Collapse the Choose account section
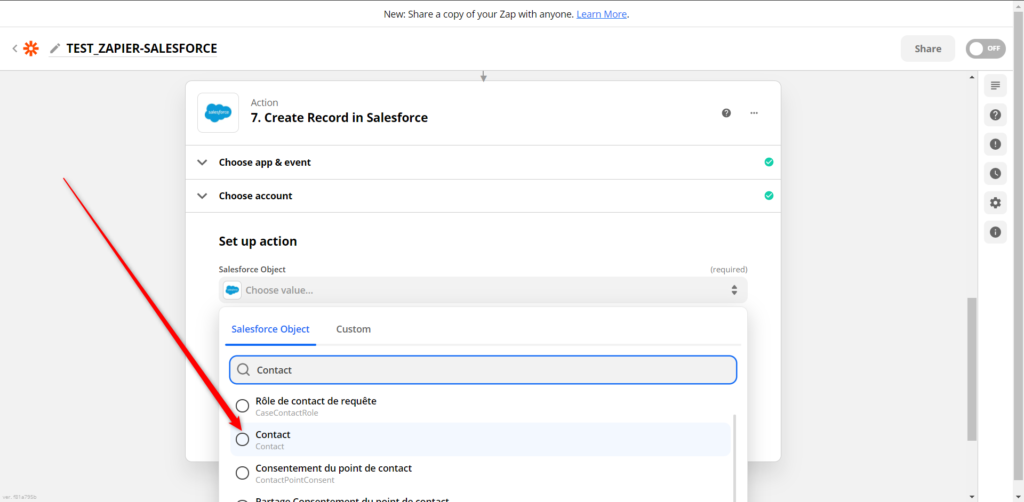 [202, 195]
